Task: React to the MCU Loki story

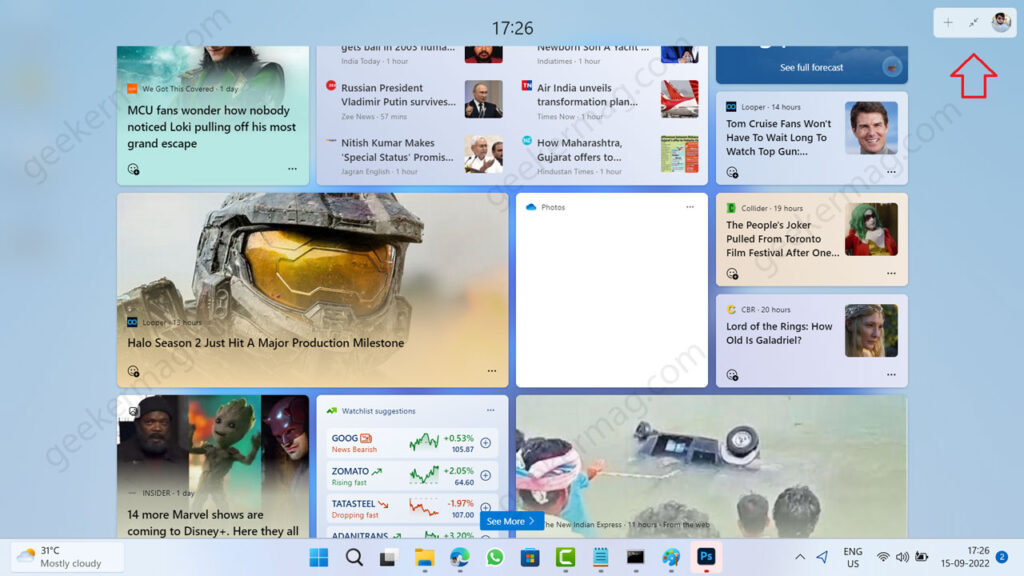Action: [133, 169]
